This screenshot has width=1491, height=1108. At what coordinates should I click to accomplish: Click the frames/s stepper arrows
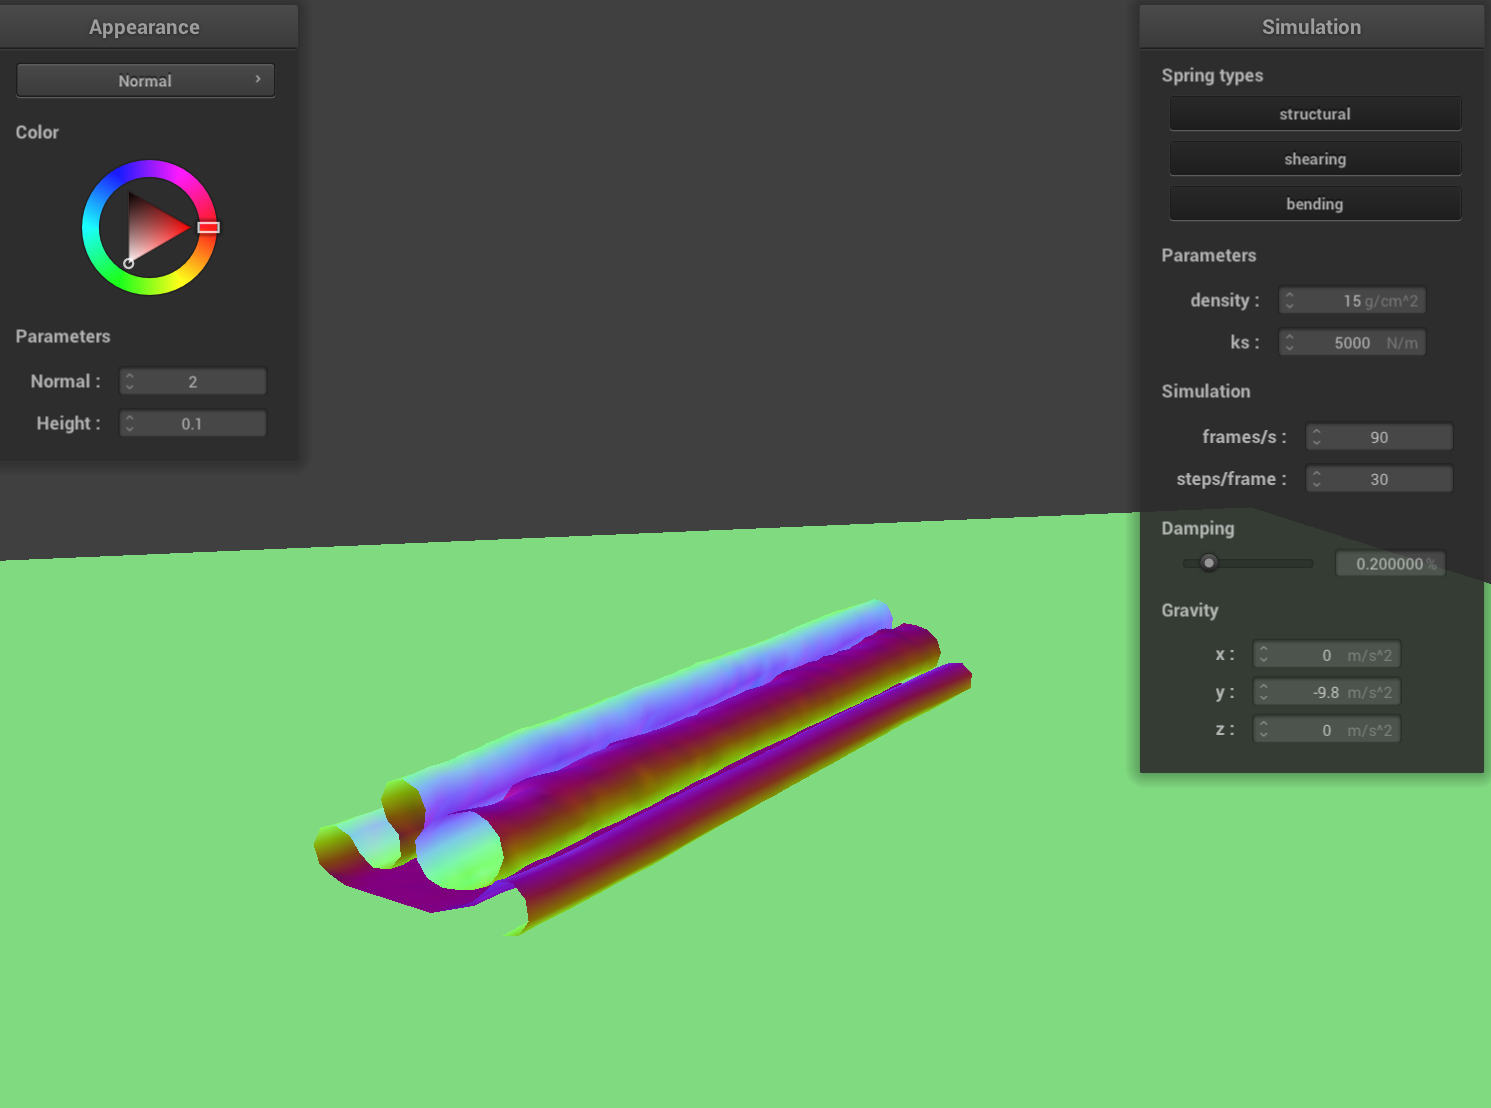1317,437
